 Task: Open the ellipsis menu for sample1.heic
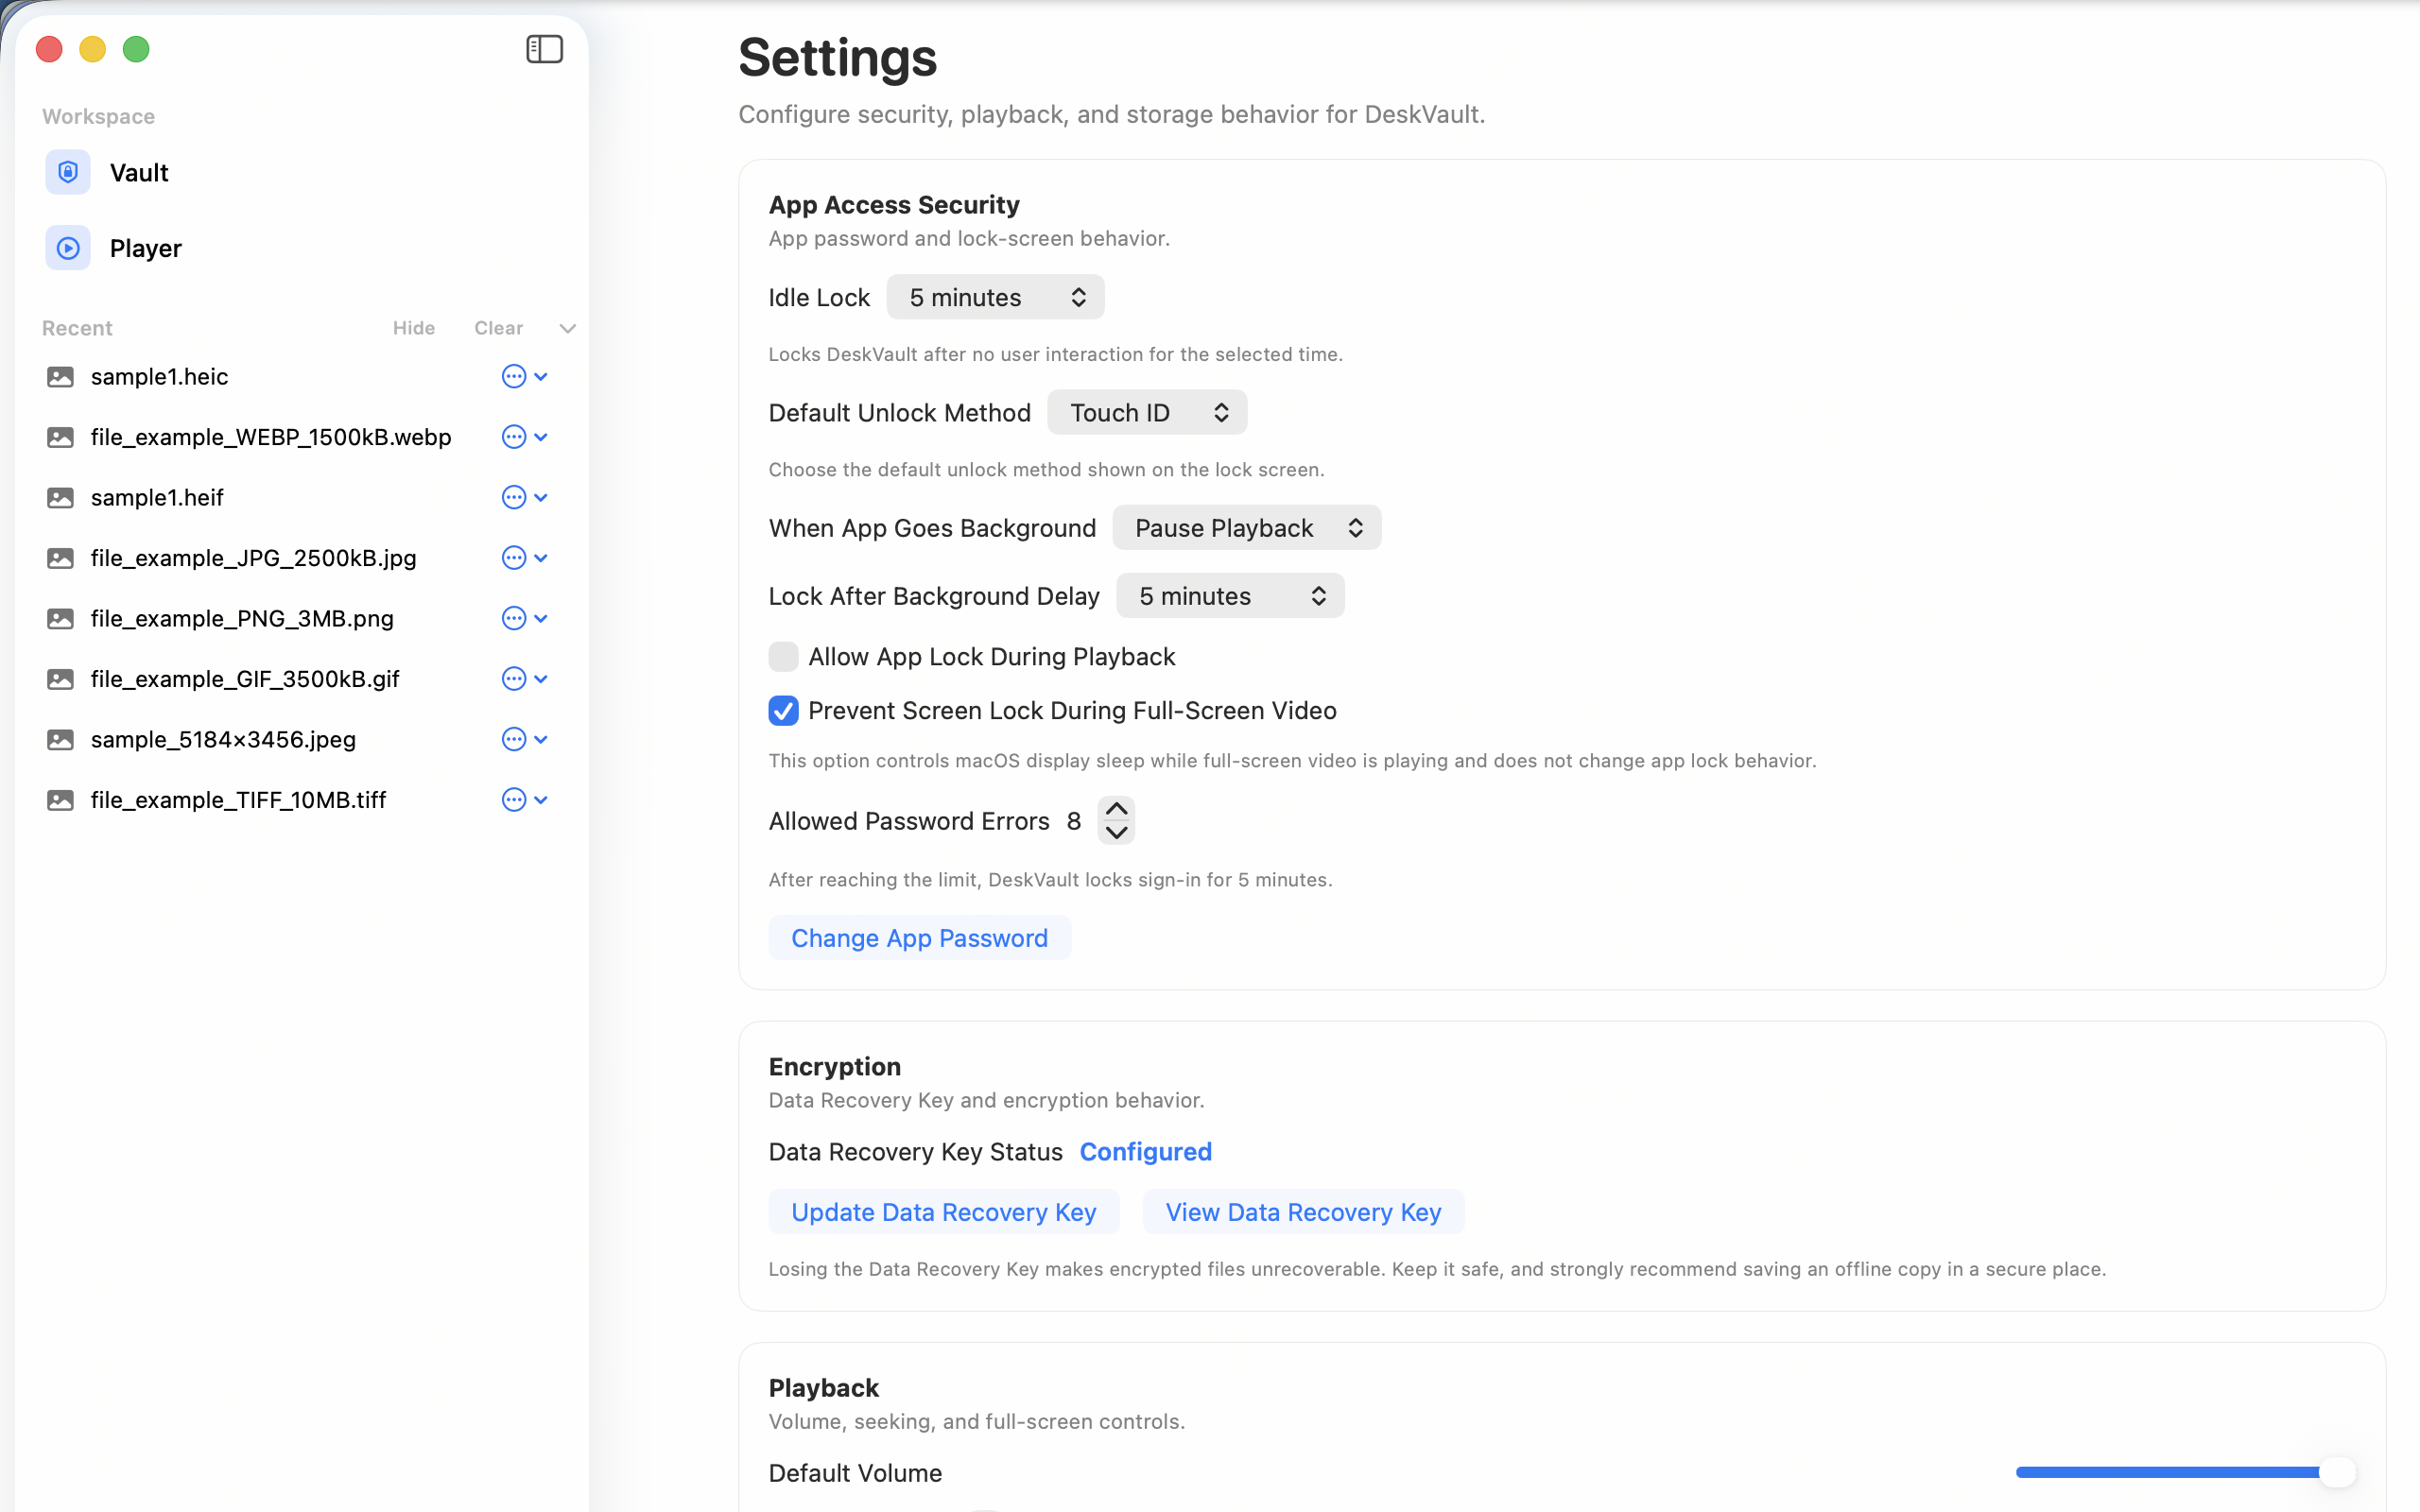513,376
